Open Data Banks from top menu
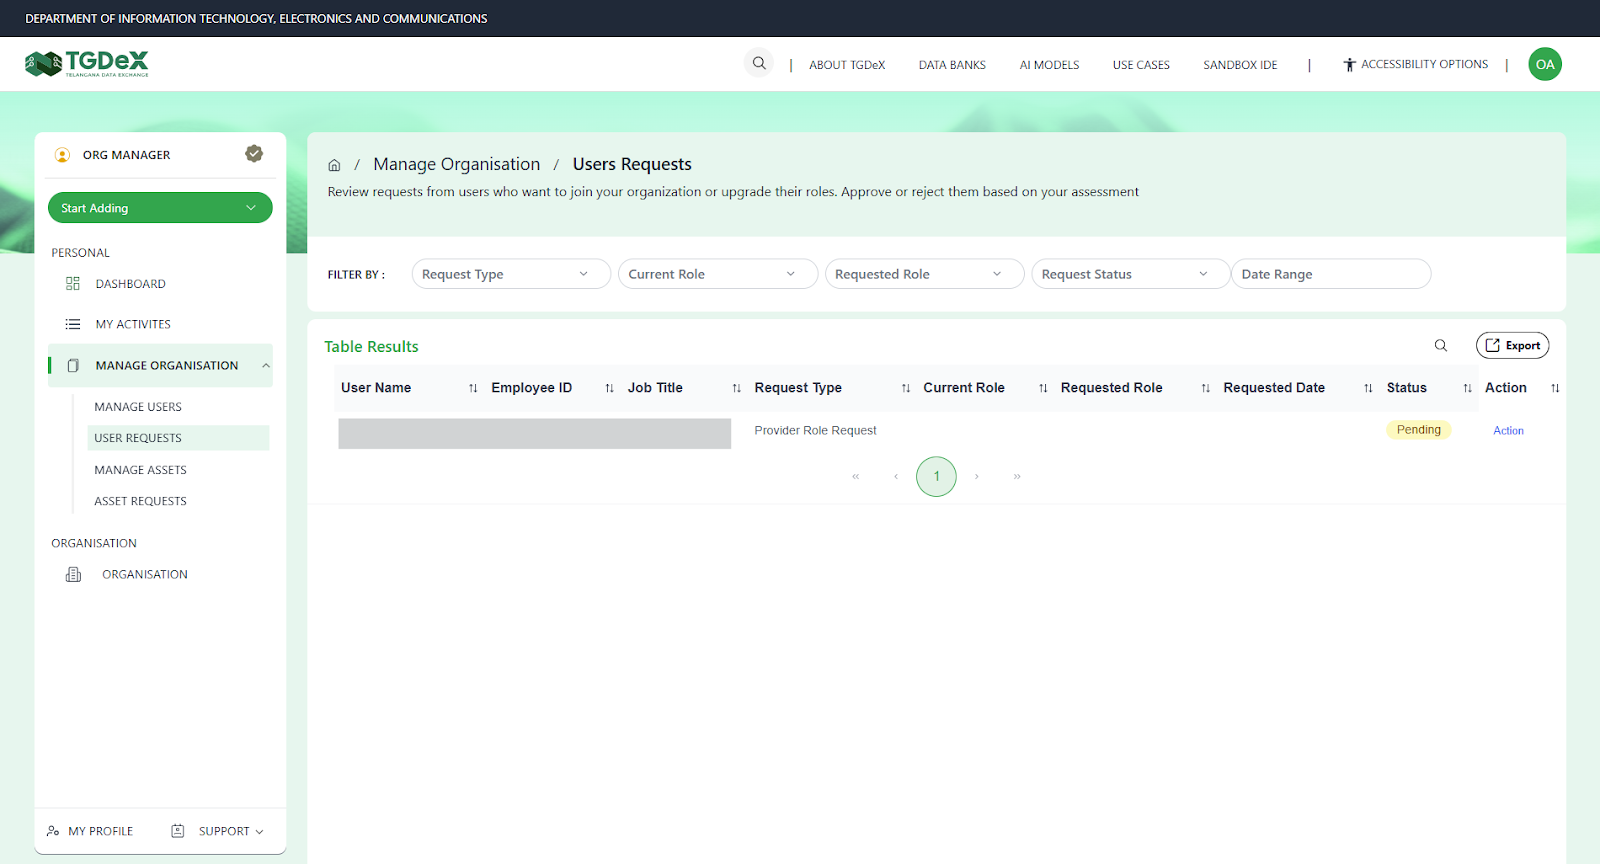The height and width of the screenshot is (864, 1600). point(951,65)
